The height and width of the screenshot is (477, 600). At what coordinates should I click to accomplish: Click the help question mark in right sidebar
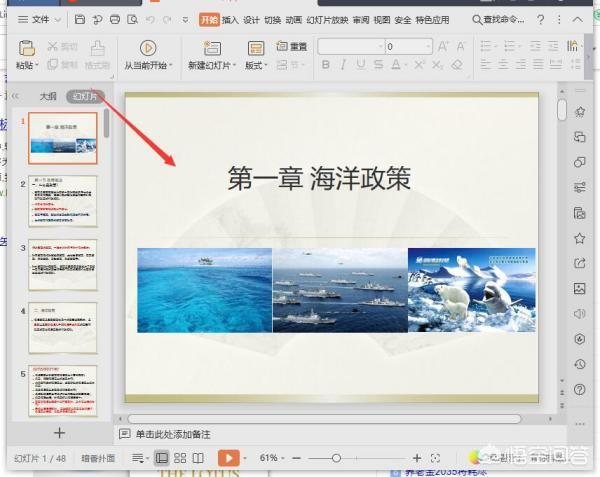[579, 389]
